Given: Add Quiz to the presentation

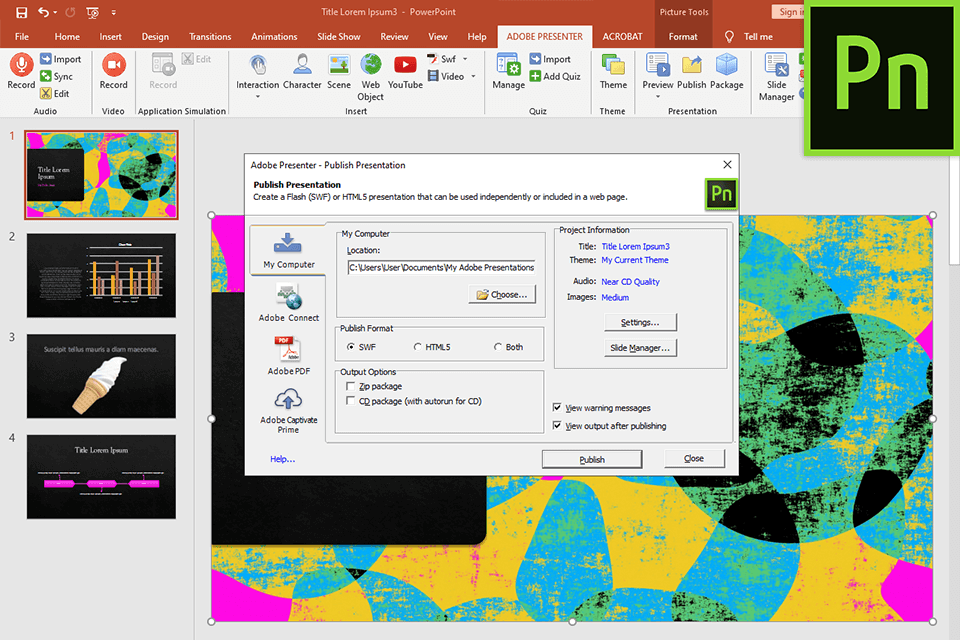Looking at the screenshot, I should pos(555,76).
